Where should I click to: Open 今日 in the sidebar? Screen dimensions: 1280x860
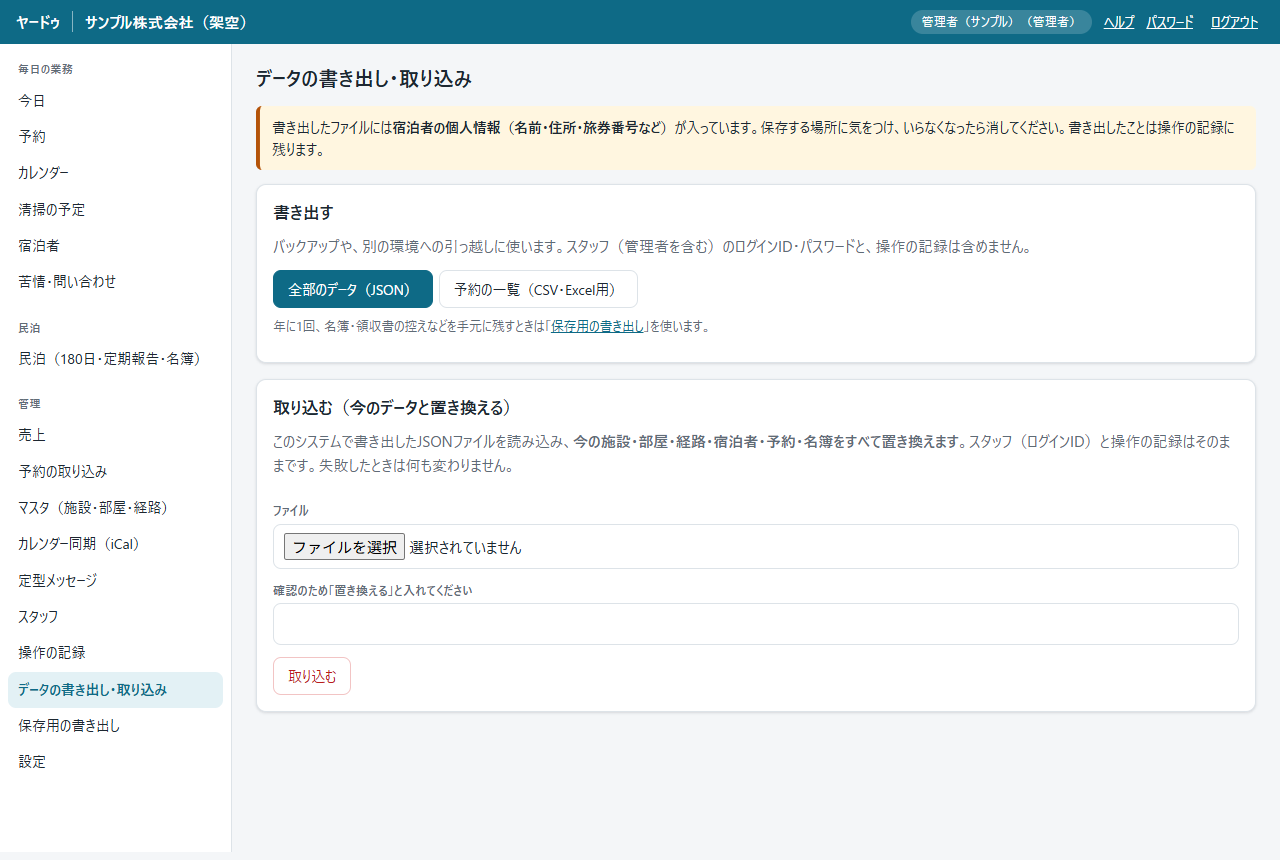115,101
